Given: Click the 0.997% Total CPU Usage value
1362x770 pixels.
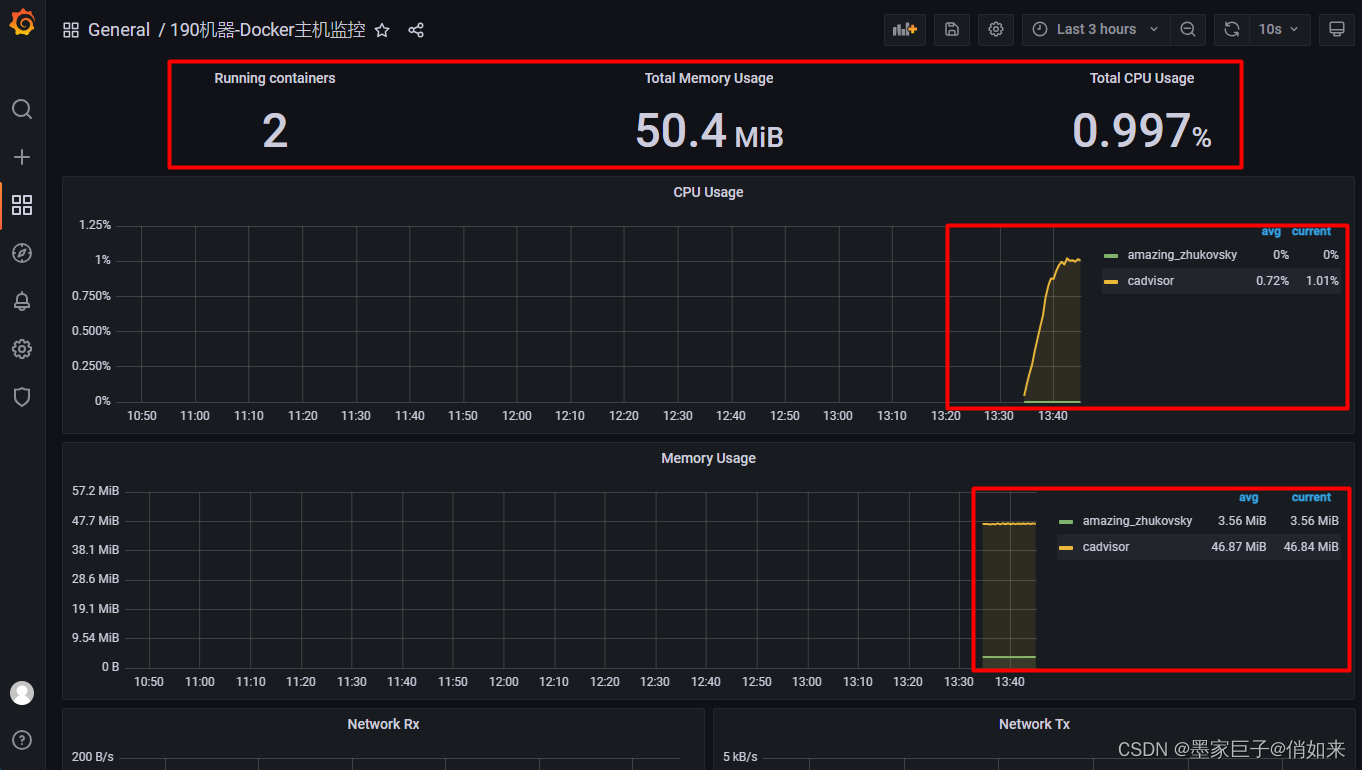Looking at the screenshot, I should (1142, 131).
